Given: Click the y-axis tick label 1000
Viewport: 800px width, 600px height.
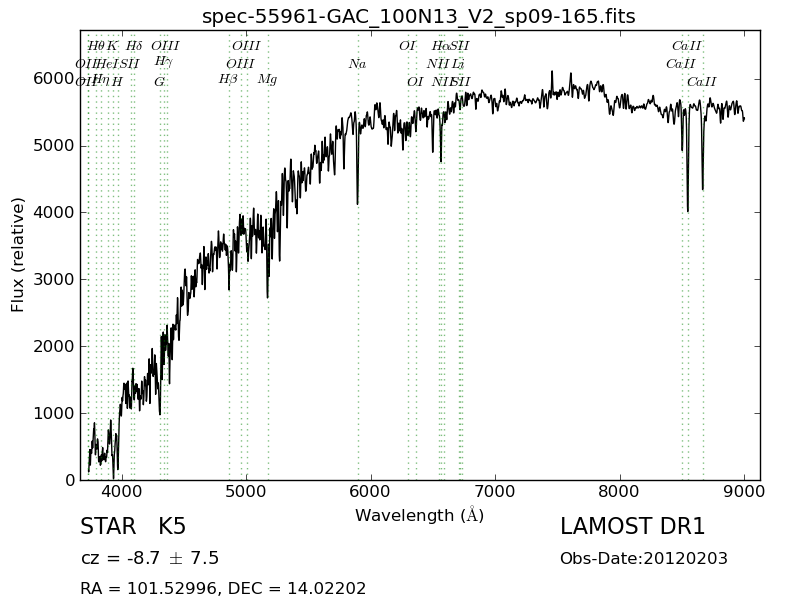Looking at the screenshot, I should [x=54, y=413].
